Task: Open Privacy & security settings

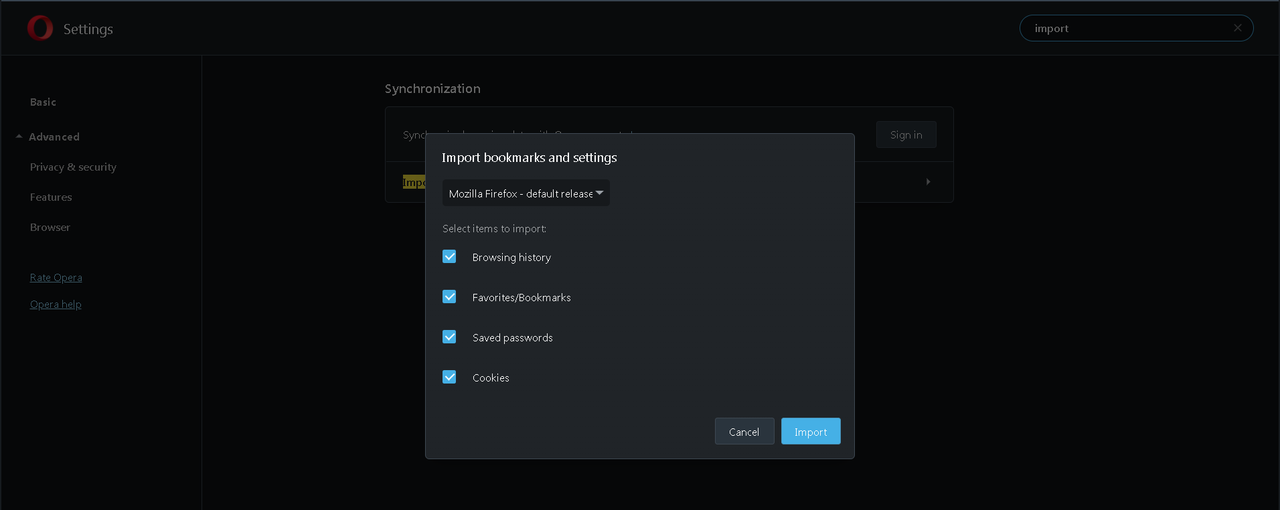Action: click(73, 167)
